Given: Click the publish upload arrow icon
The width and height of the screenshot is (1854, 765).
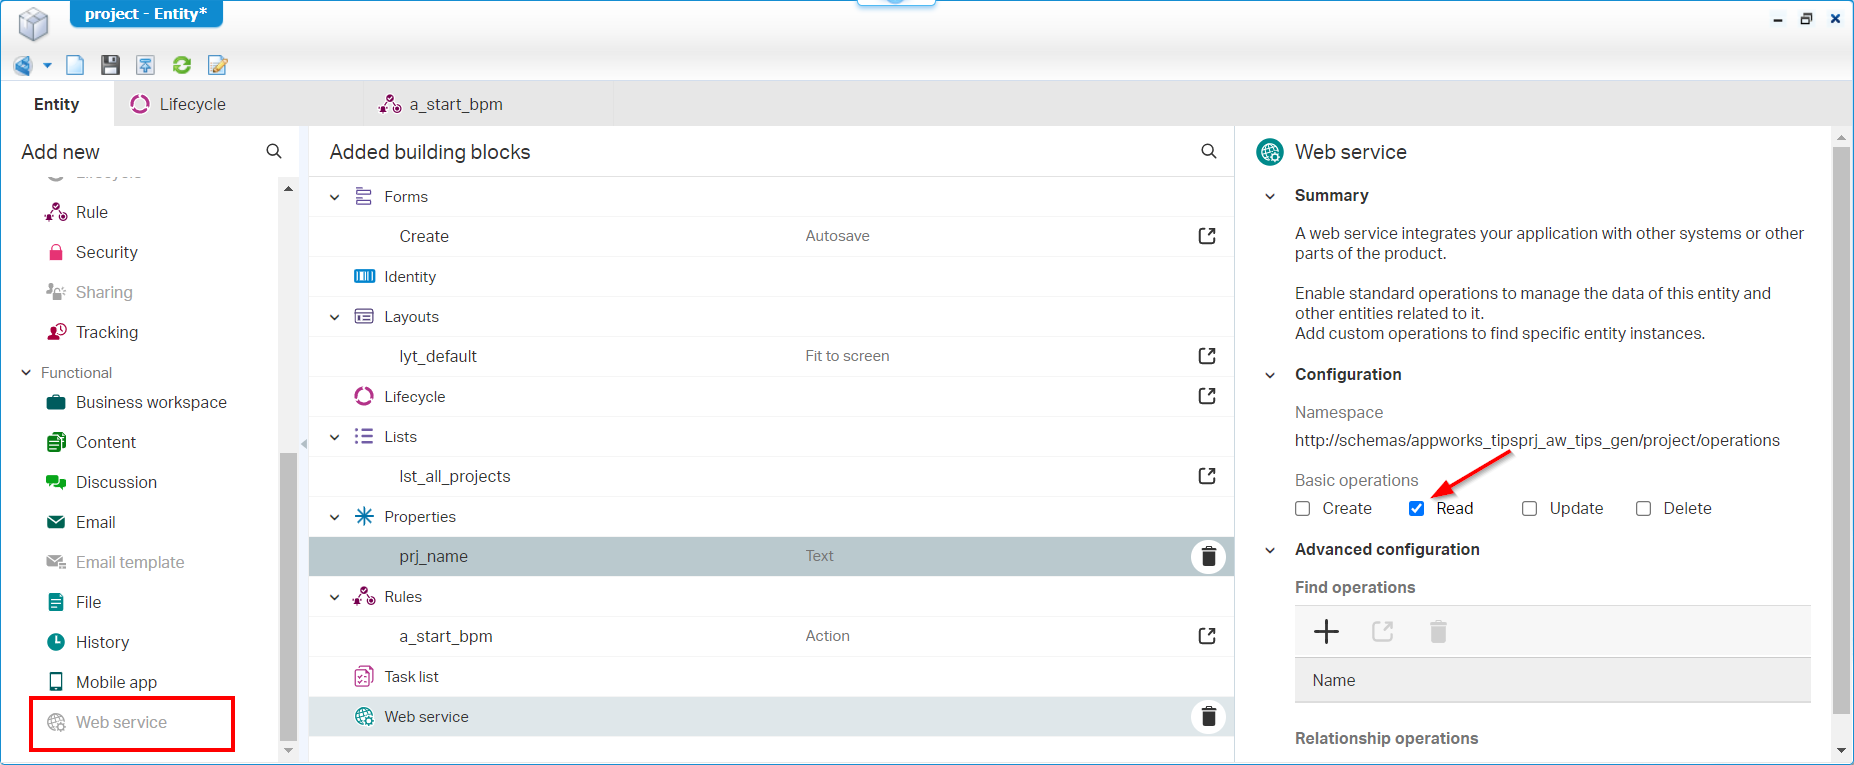Looking at the screenshot, I should [146, 65].
